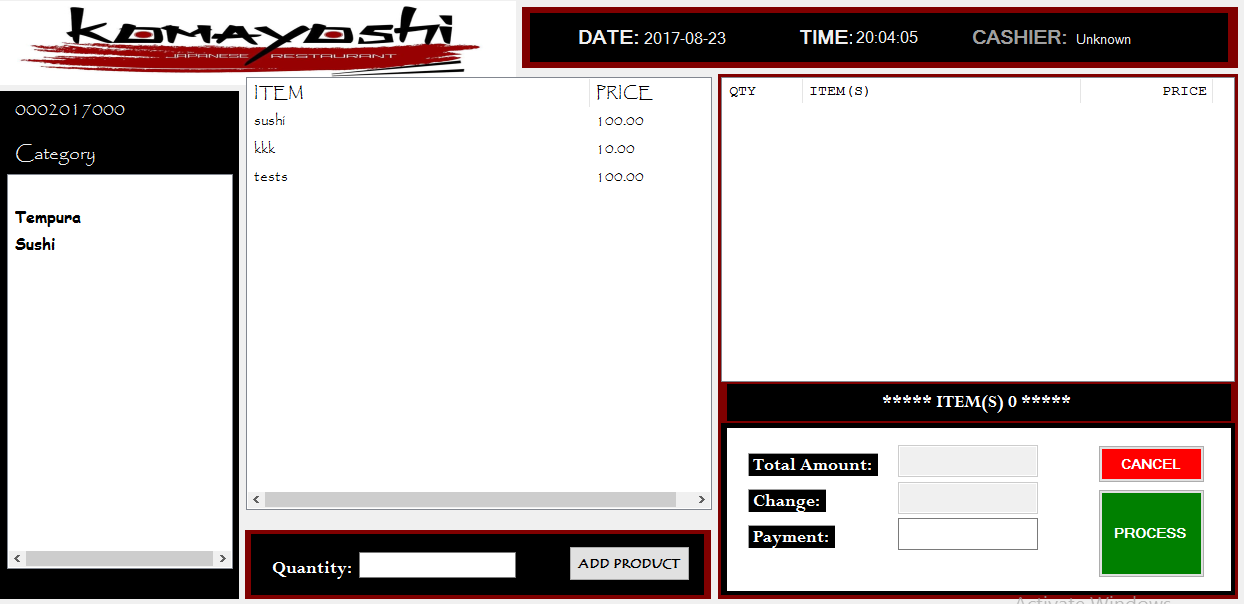This screenshot has width=1244, height=604.
Task: Select the Sushi category
Action: tap(35, 245)
